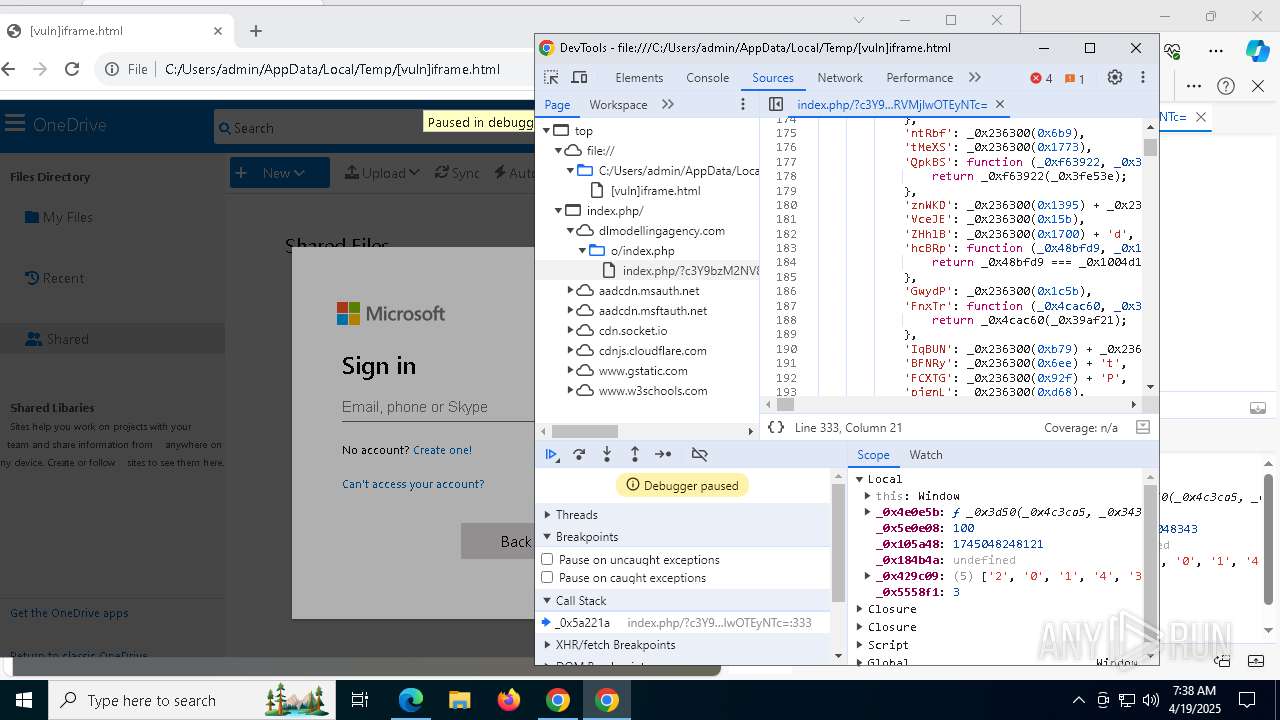Open DevTools customize three-dot menu
This screenshot has height=720, width=1280.
click(x=1143, y=77)
